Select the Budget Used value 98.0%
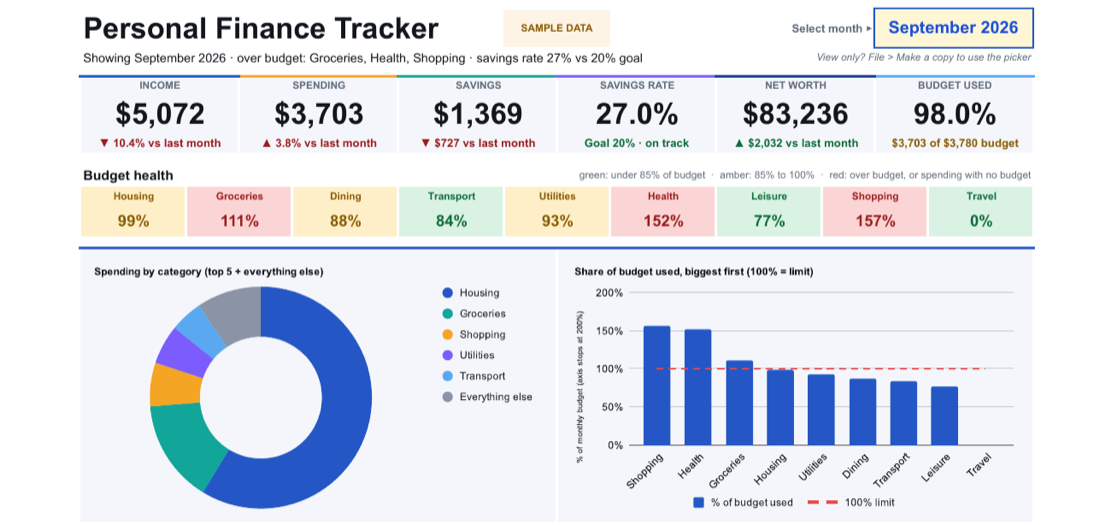Screen dimensions: 1100x525 coord(954,114)
